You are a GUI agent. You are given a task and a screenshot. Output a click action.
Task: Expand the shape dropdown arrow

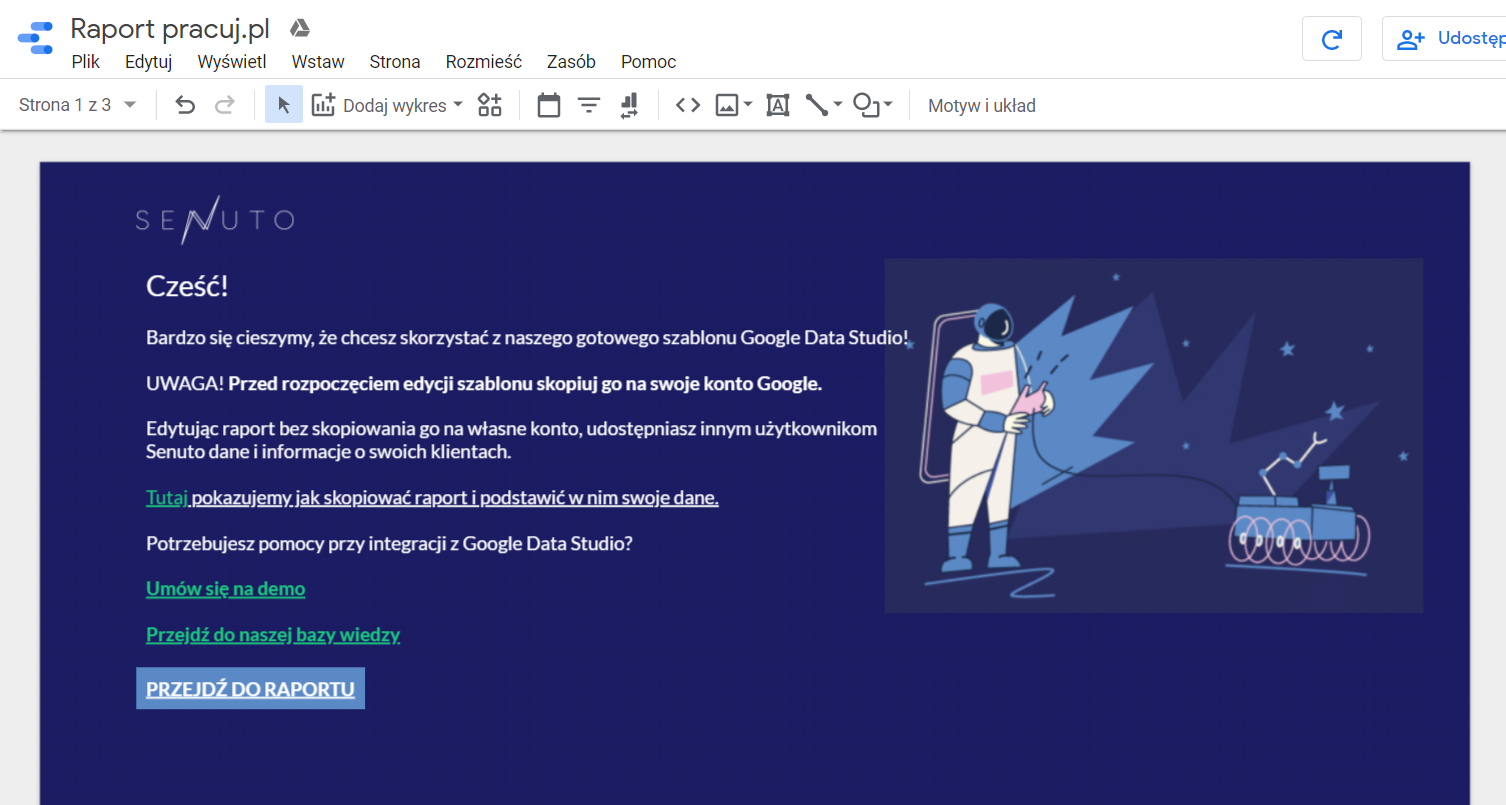(x=888, y=105)
